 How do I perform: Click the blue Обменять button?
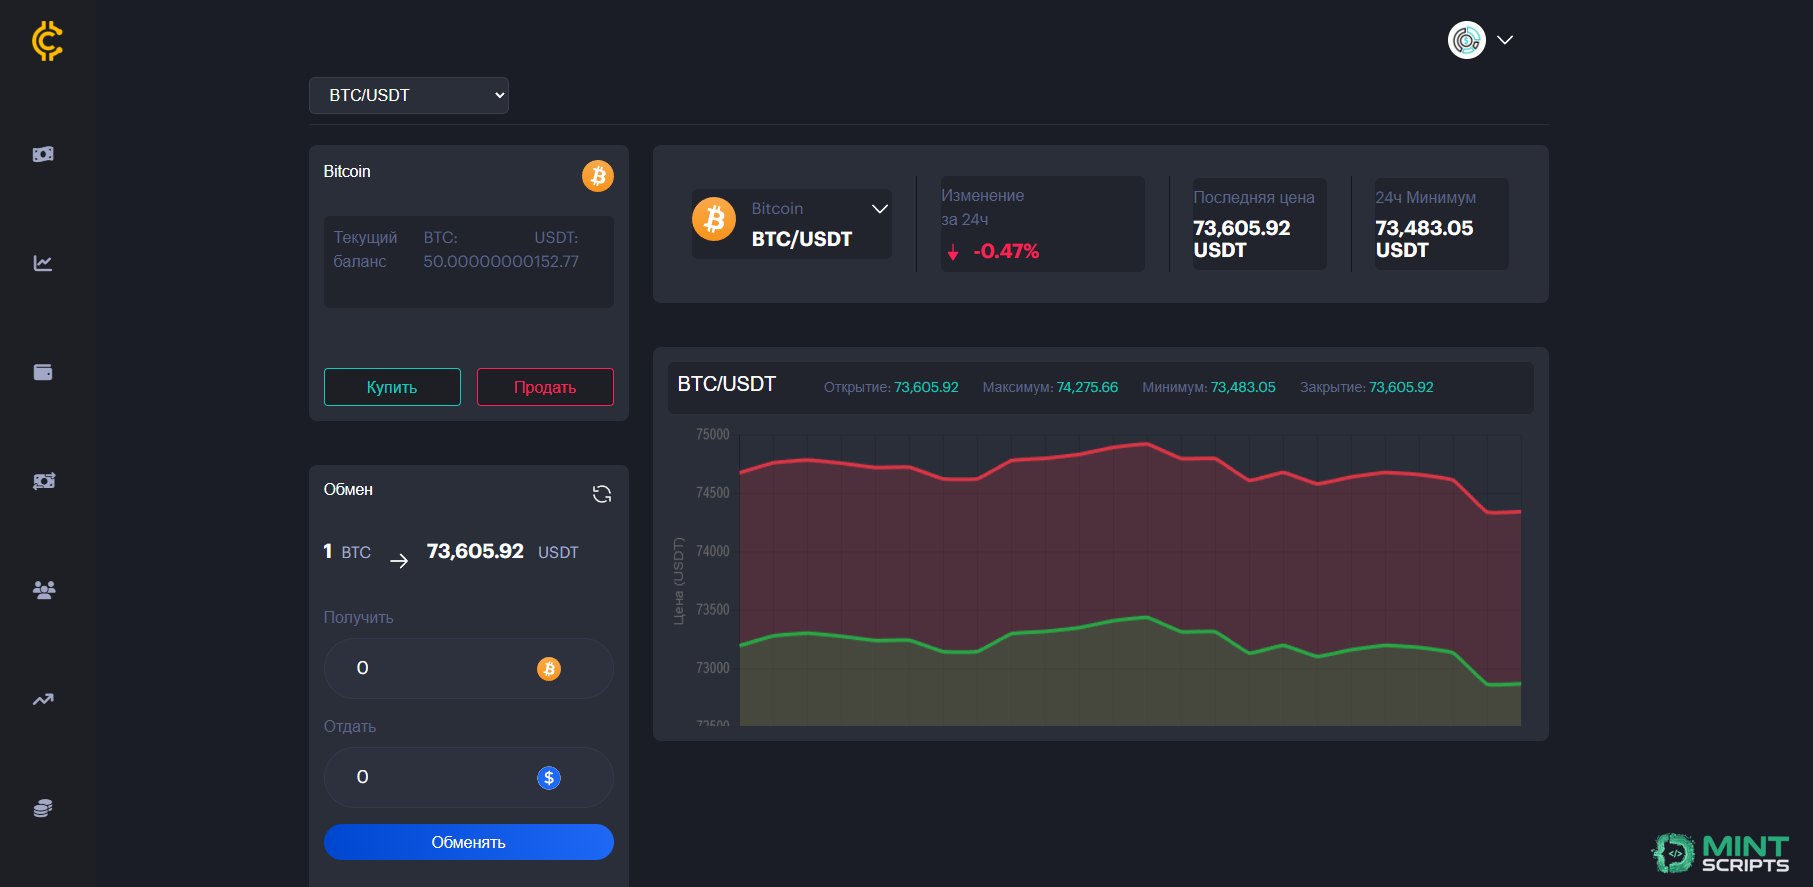pyautogui.click(x=469, y=842)
